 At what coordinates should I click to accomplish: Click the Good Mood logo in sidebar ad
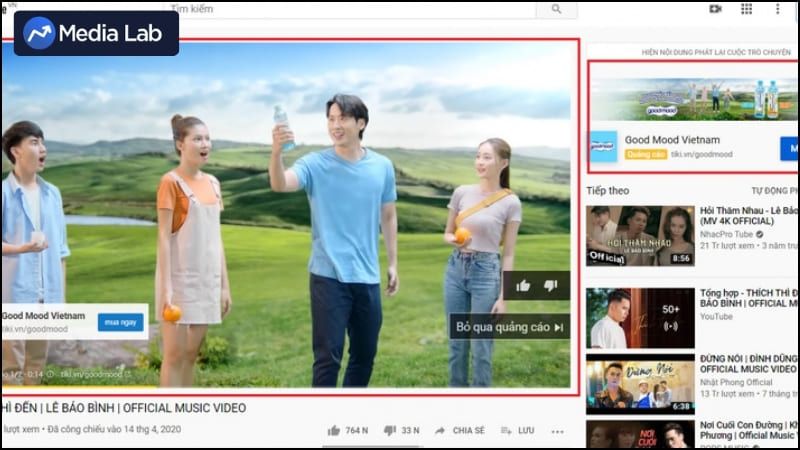(x=604, y=146)
